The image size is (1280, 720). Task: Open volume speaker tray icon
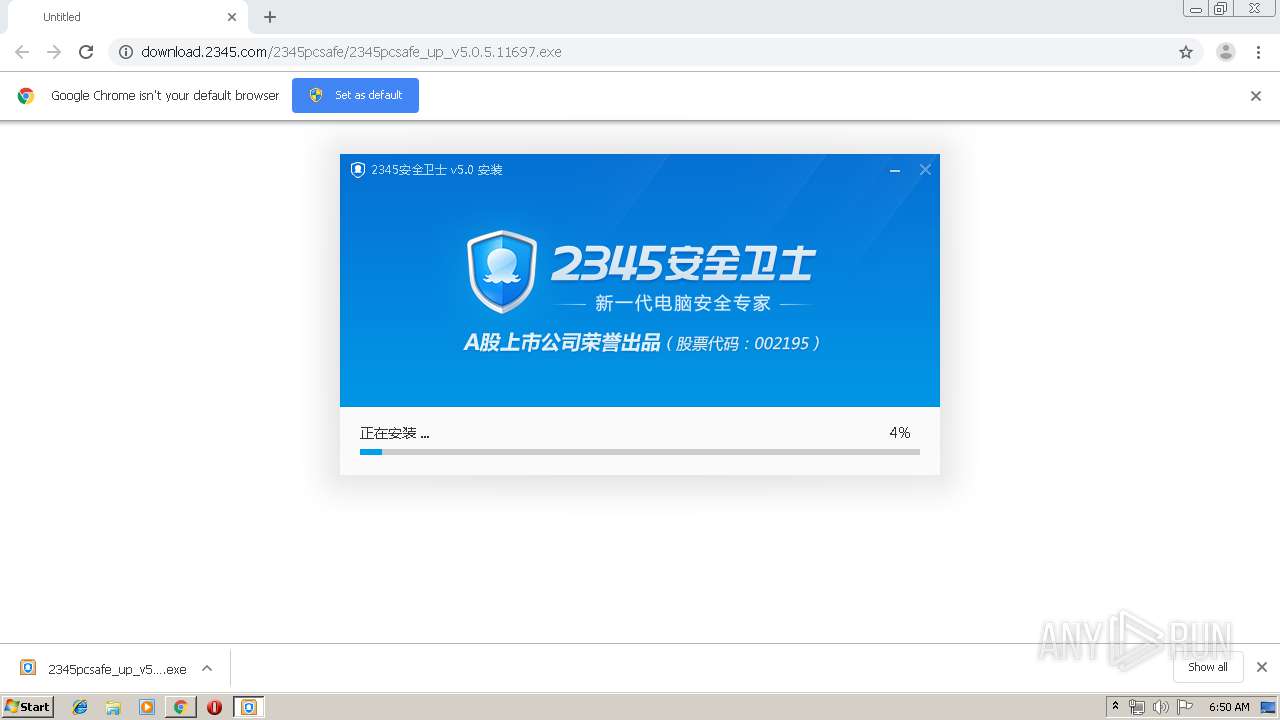click(1160, 707)
